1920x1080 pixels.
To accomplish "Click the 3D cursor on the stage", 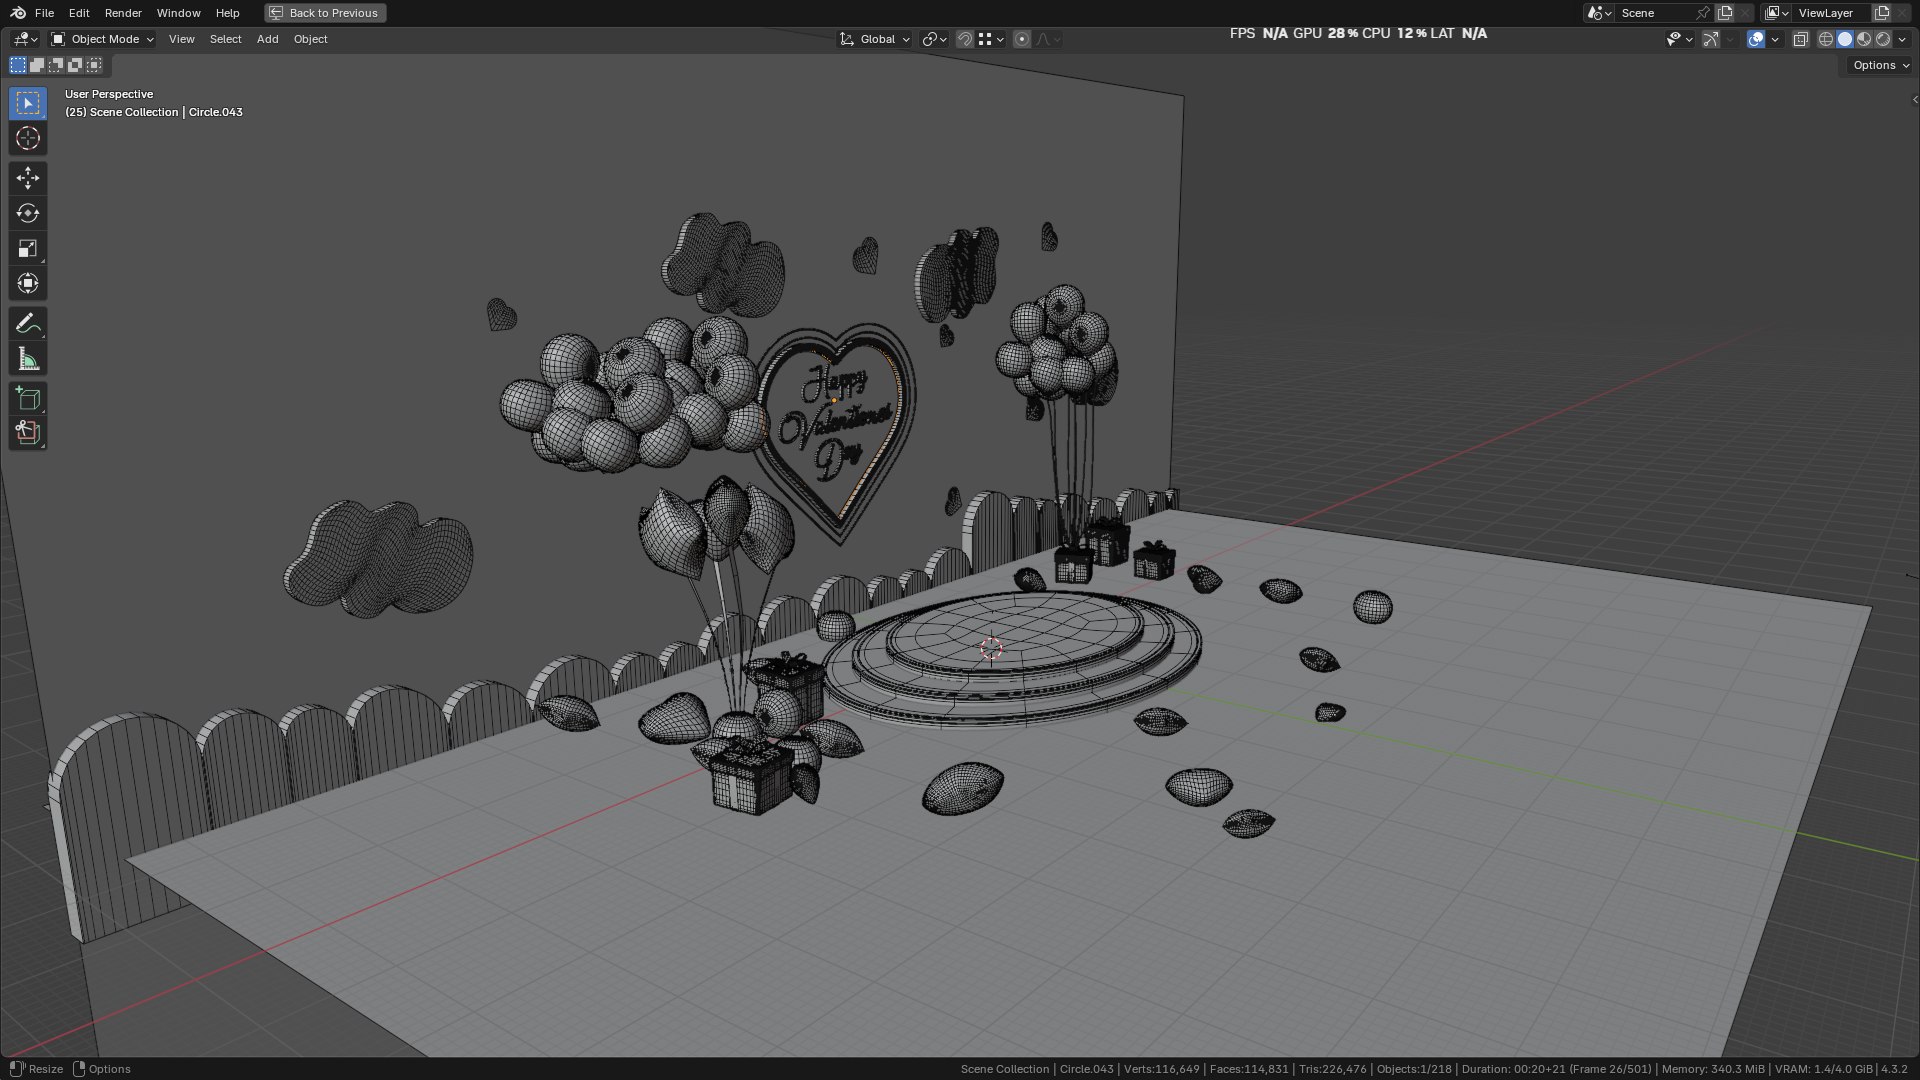I will click(x=991, y=649).
